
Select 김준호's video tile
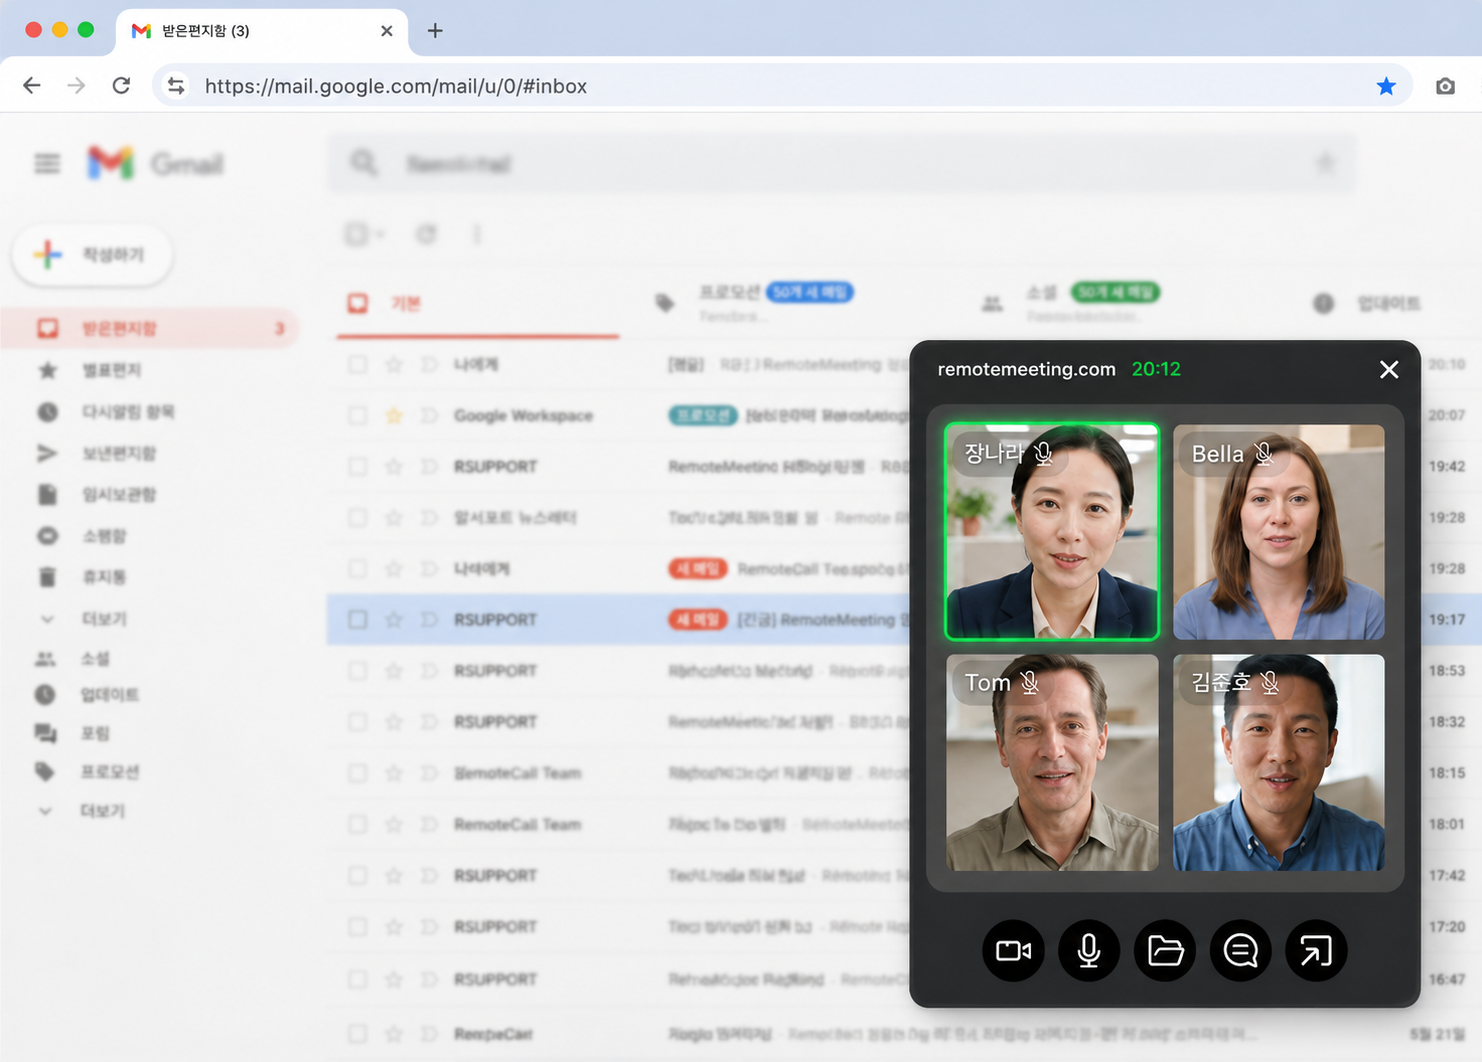coord(1279,762)
